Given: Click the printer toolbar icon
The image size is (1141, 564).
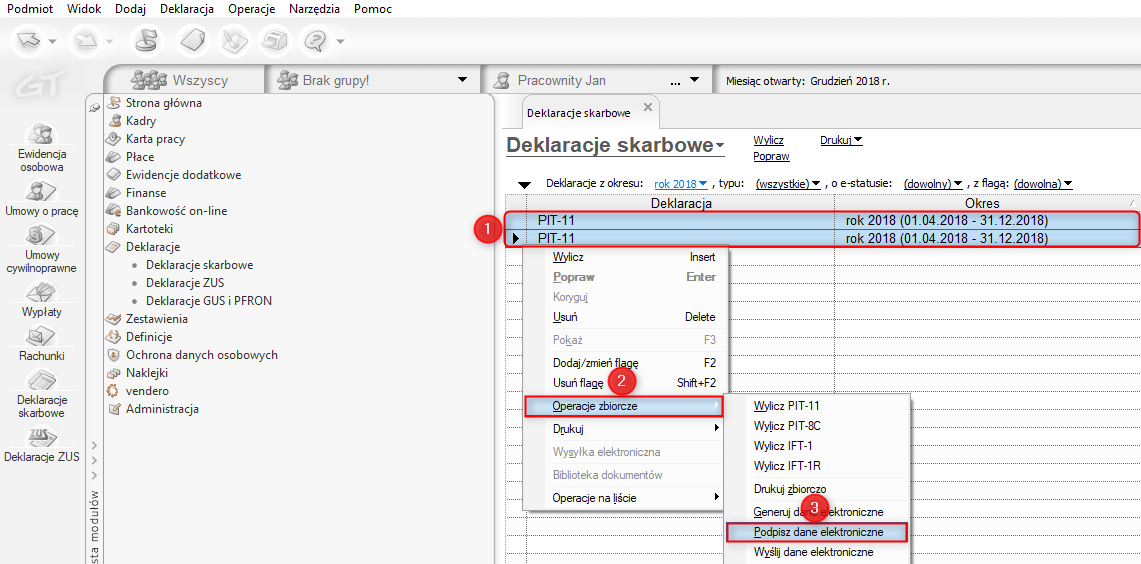Looking at the screenshot, I should click(274, 41).
